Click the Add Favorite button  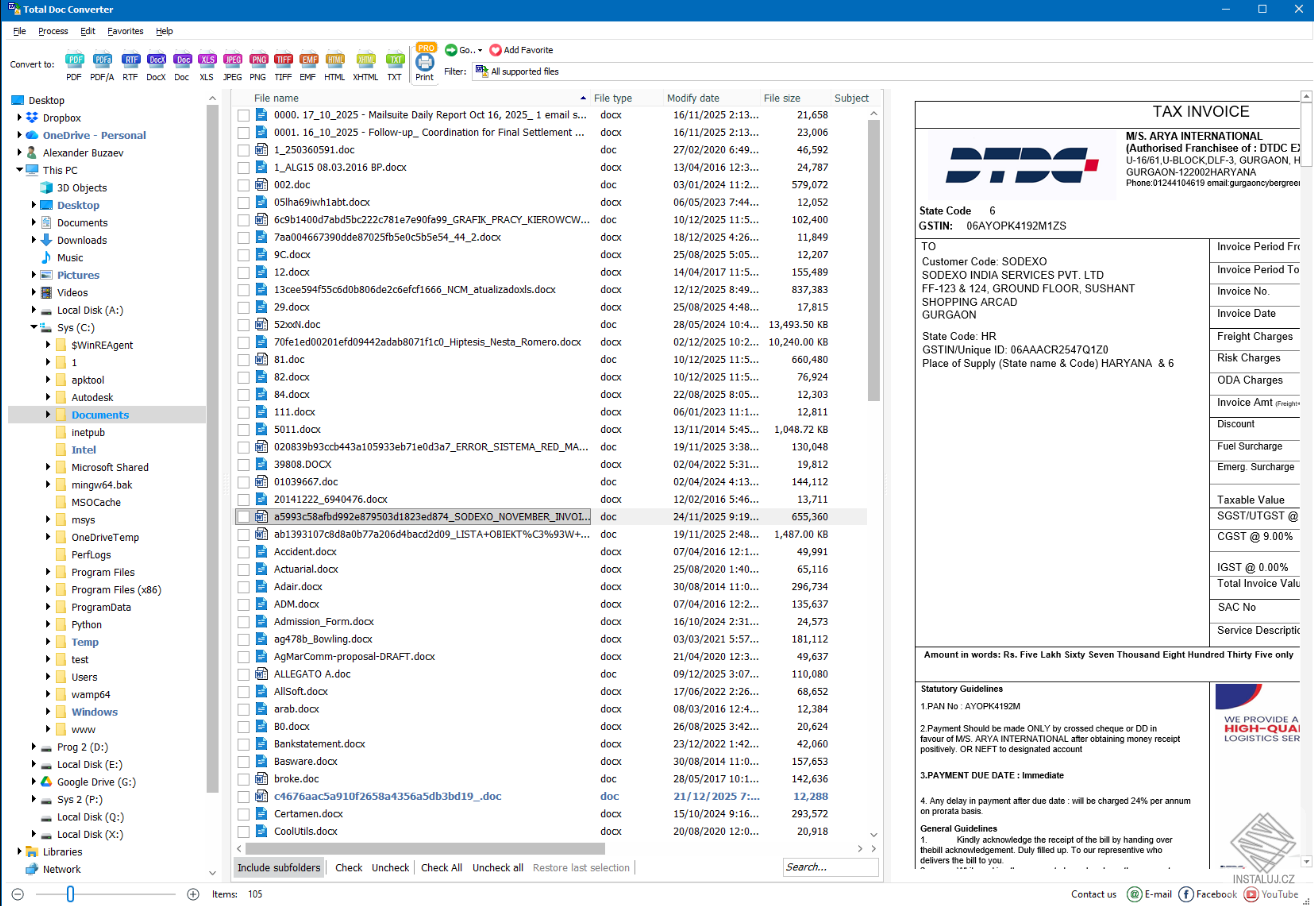point(521,50)
